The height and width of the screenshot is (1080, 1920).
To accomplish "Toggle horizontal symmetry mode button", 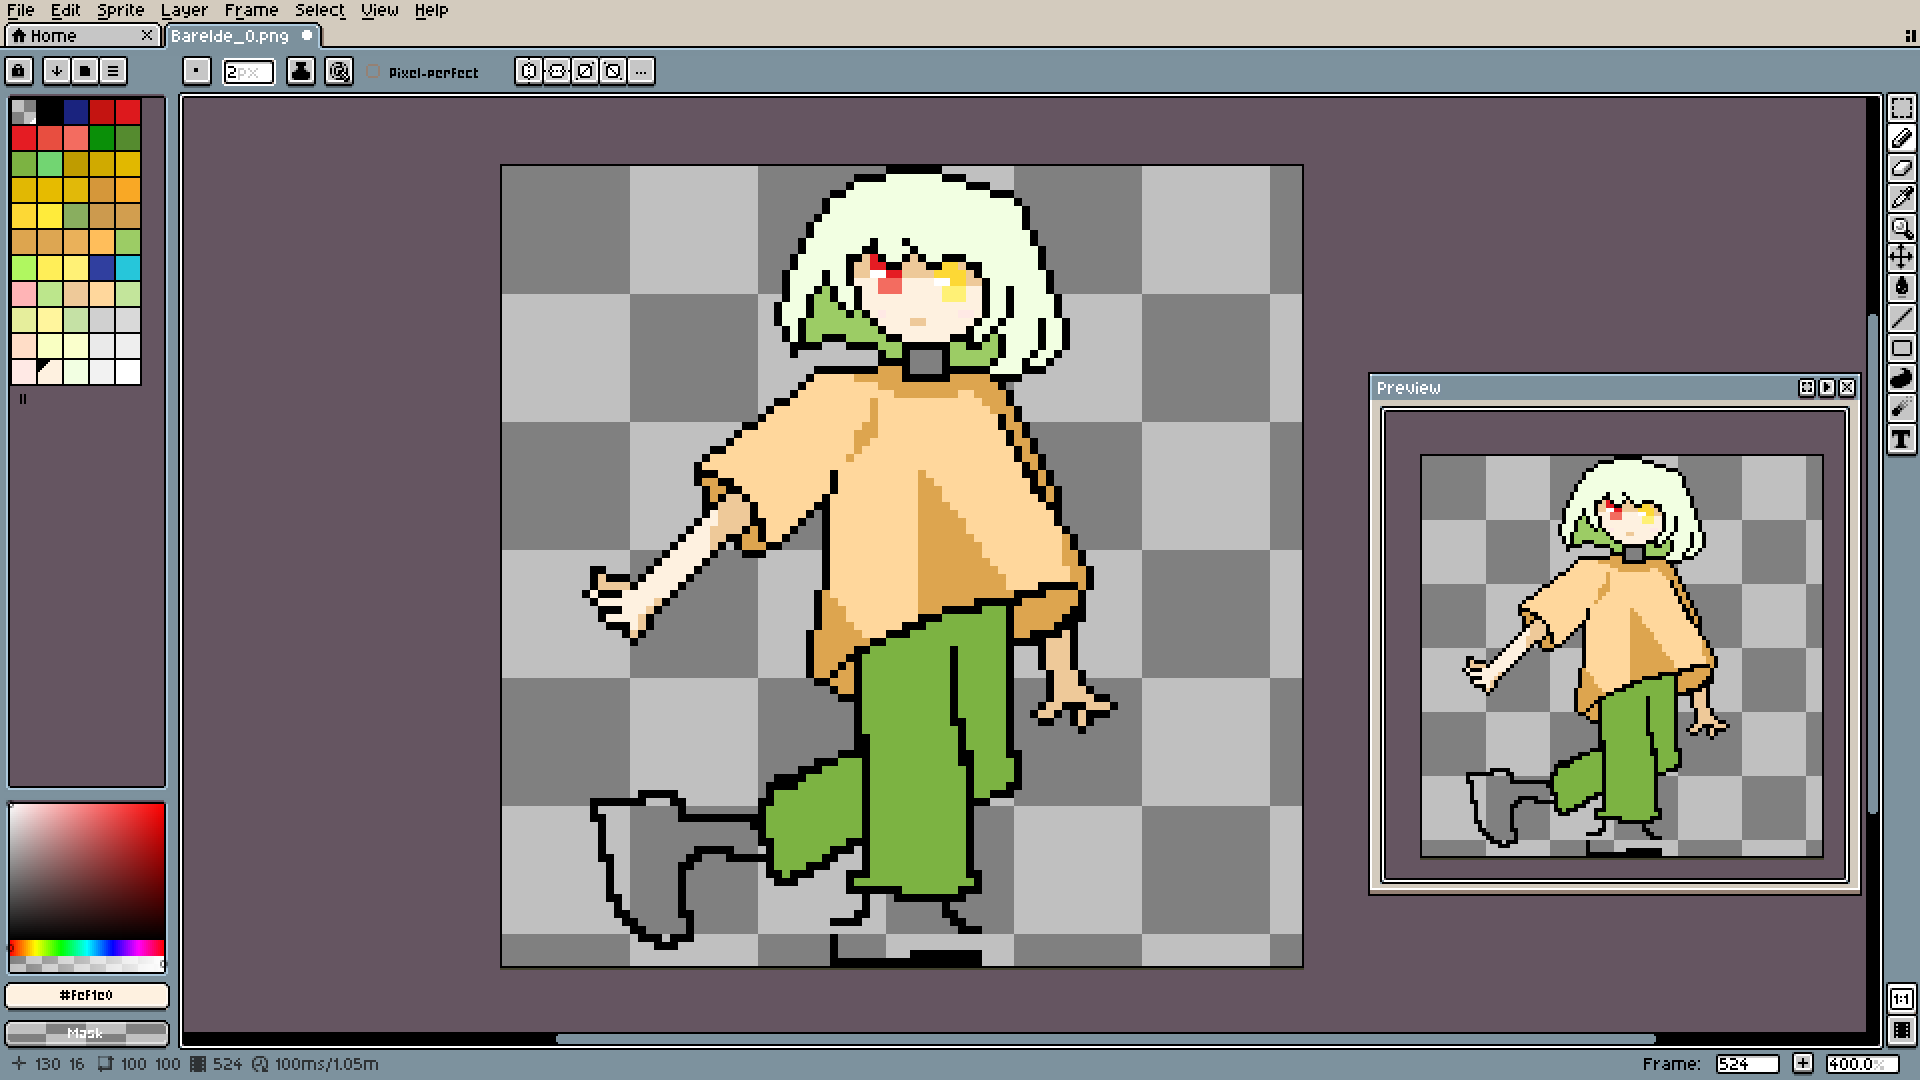I will point(529,71).
